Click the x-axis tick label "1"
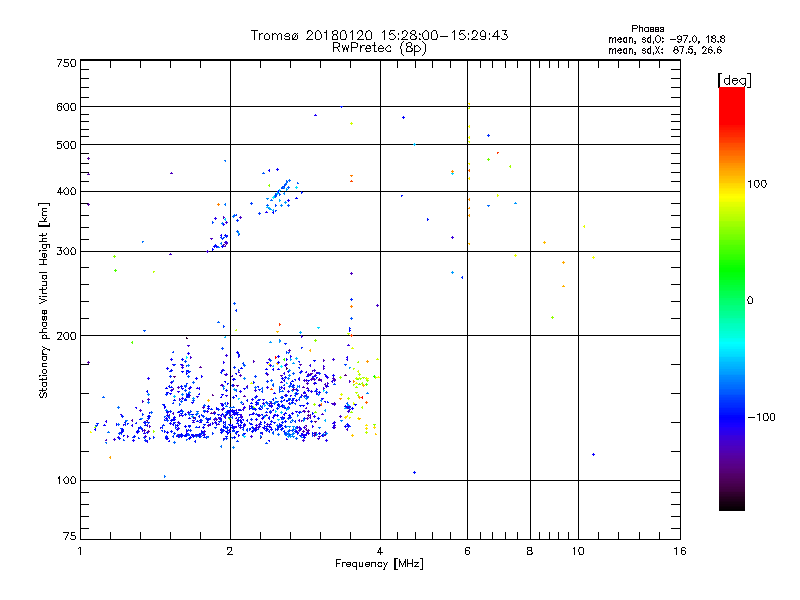This screenshot has height=600, width=800. pyautogui.click(x=80, y=551)
